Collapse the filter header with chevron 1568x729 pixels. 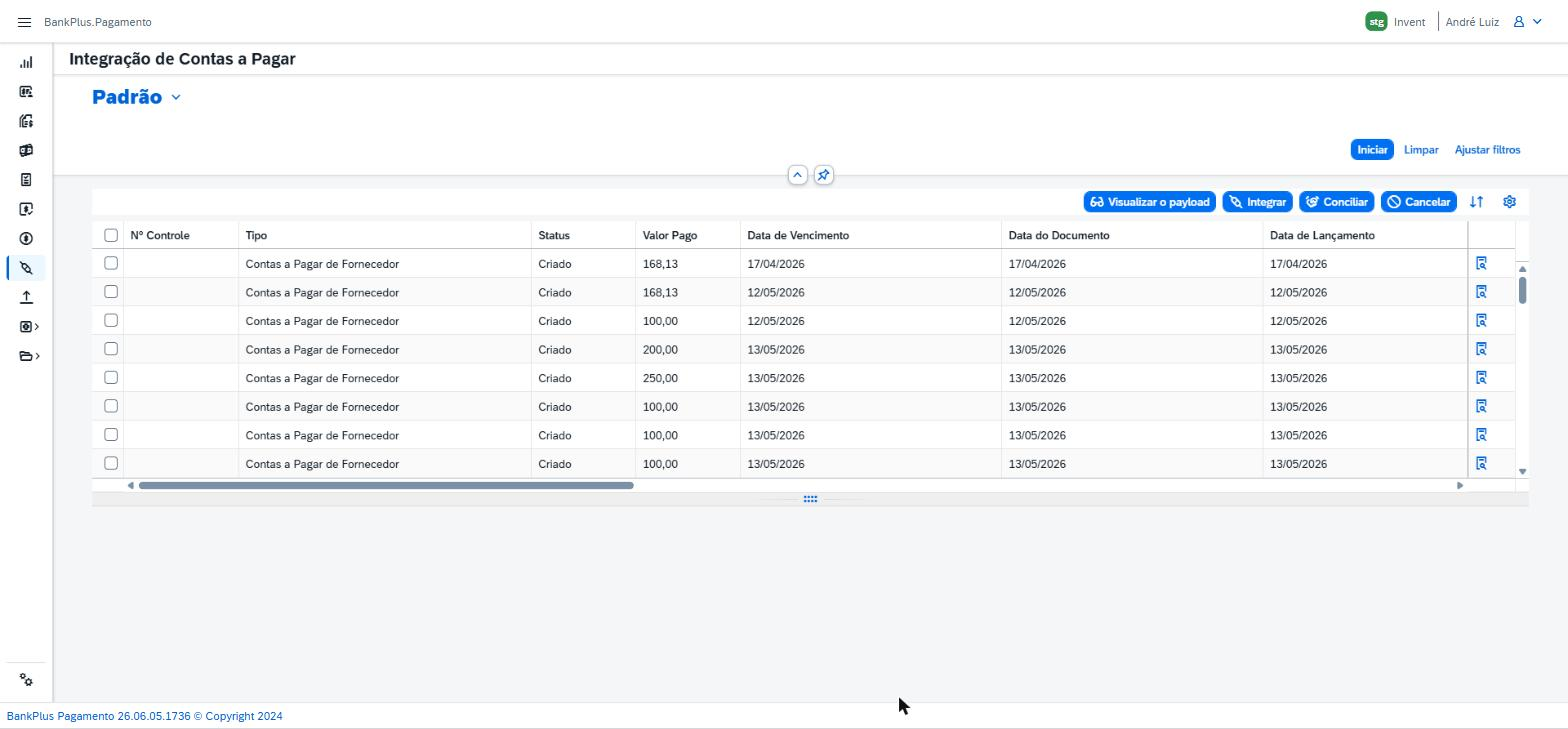pyautogui.click(x=797, y=175)
